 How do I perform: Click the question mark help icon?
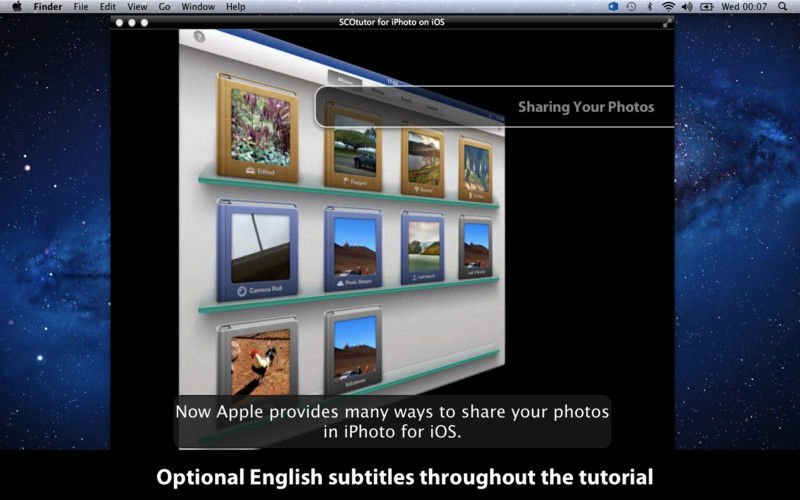(199, 36)
